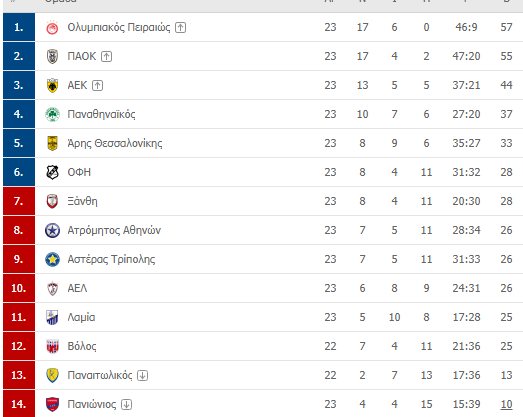Click the blue position 1 rank cell
Viewport: 523px width, 417px height.
click(x=19, y=27)
